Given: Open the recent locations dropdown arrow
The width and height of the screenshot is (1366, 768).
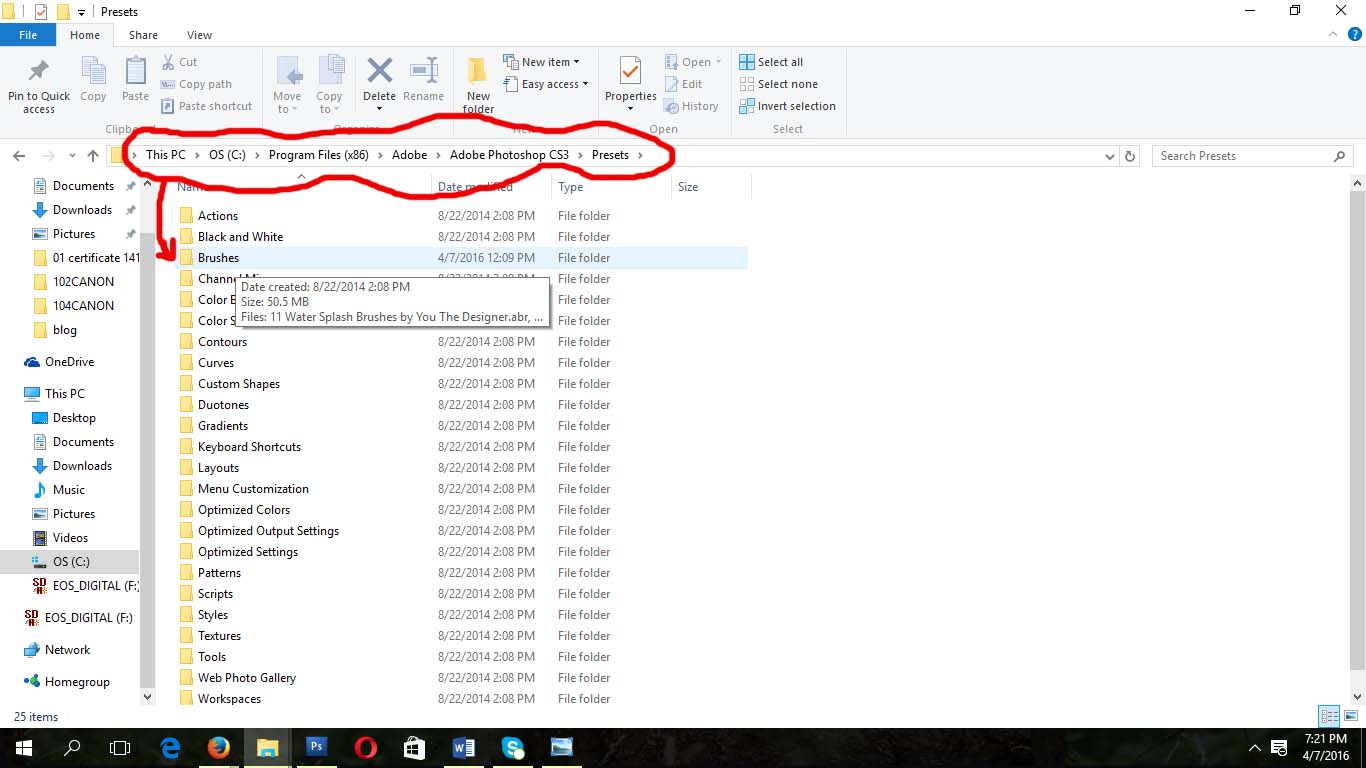Looking at the screenshot, I should tap(72, 156).
